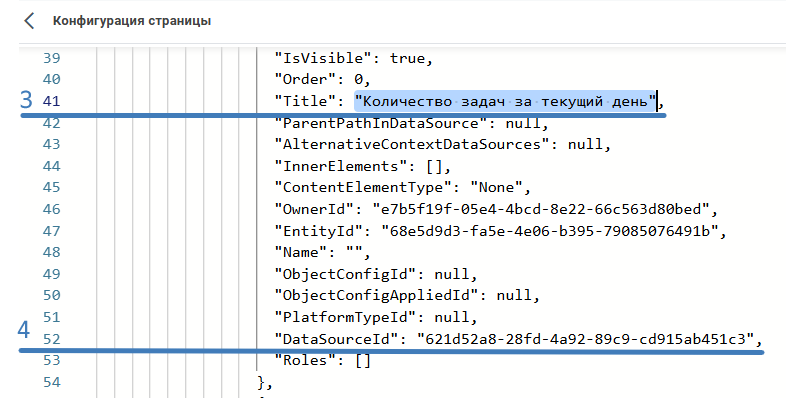Click the closing brace on line 54

pyautogui.click(x=261, y=382)
